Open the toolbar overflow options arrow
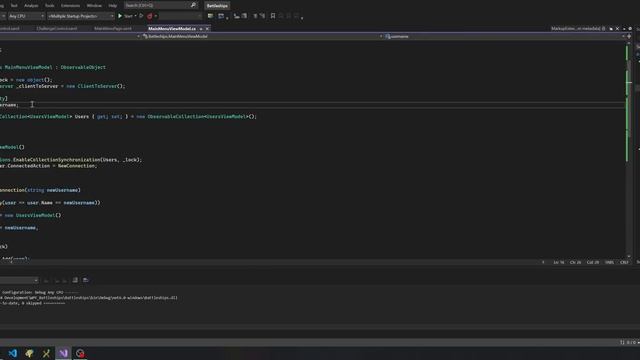Viewport: 640px width, 360px height. [302, 17]
